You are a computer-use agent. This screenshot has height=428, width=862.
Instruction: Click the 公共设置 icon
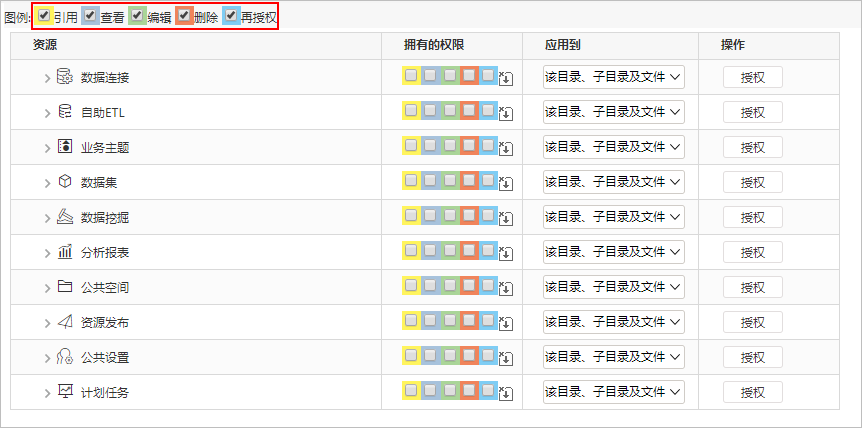65,357
